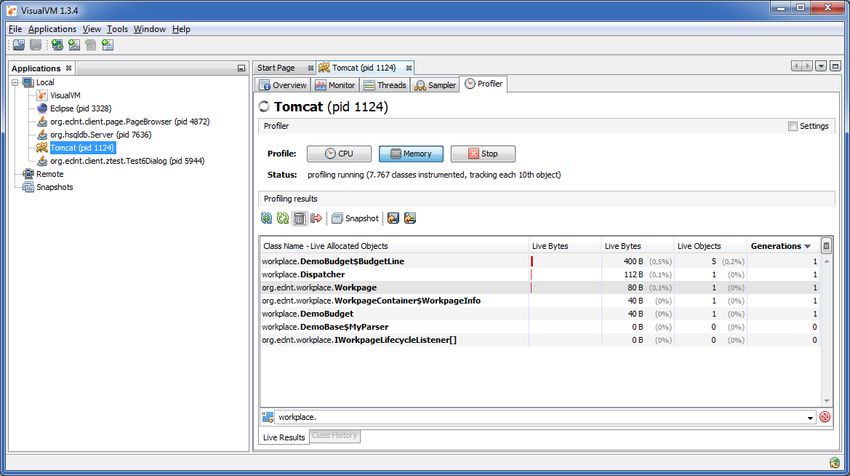This screenshot has width=850, height=476.
Task: Switch to the Overview tab
Action: pyautogui.click(x=282, y=85)
